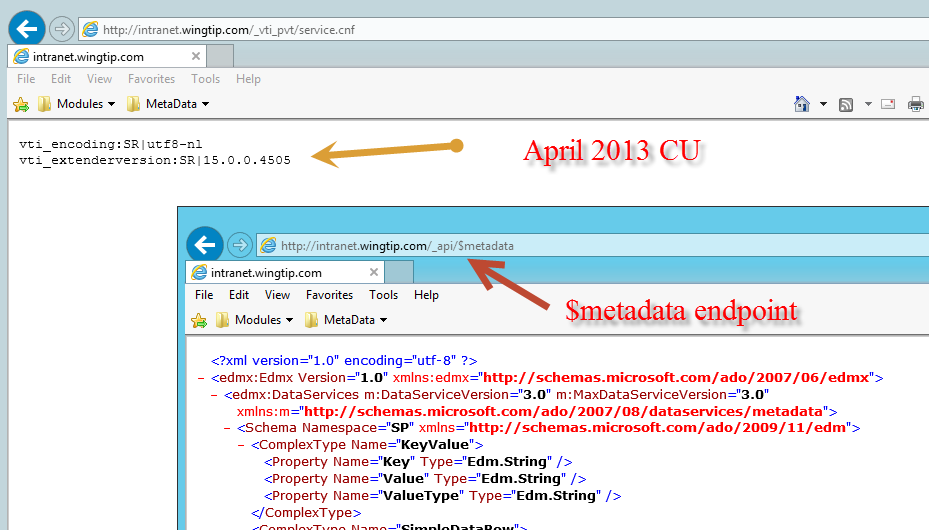Screen dimensions: 929x530
Task: Open the Tools menu in the inner window
Action: [x=383, y=295]
